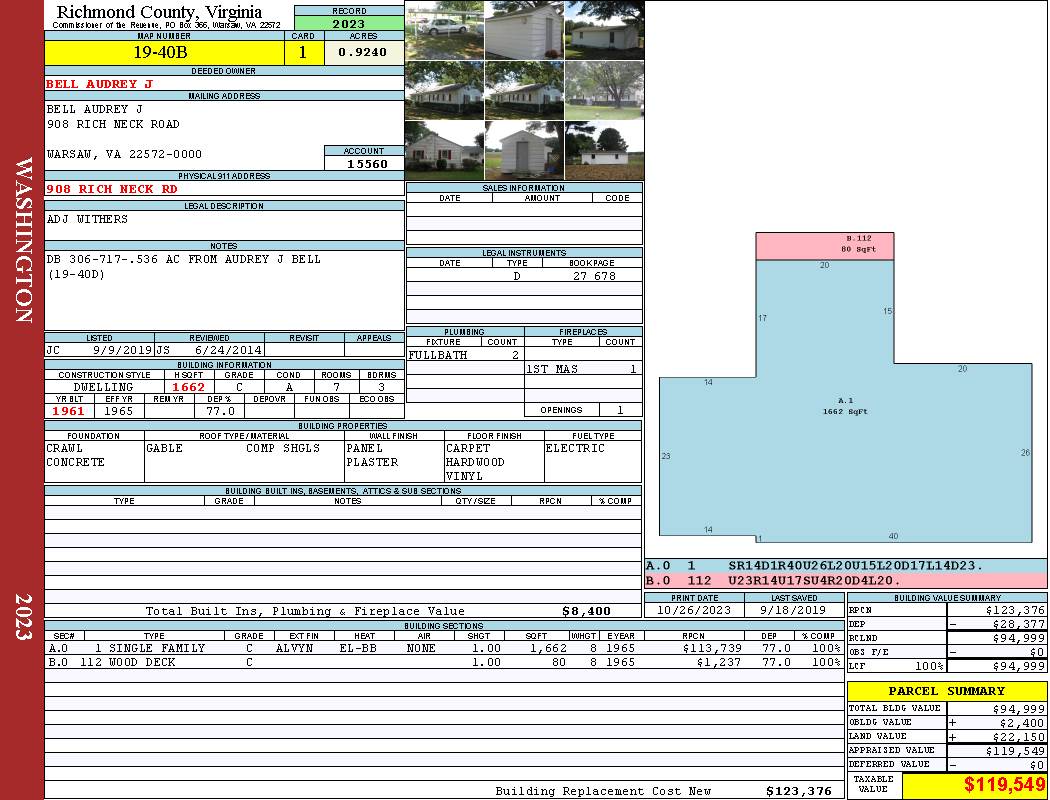
Task: Click the bottom-right photo thumbnail
Action: tap(604, 150)
